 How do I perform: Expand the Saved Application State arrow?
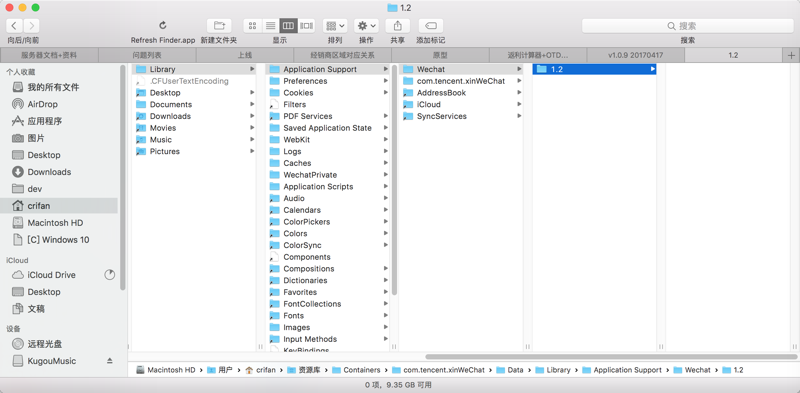[386, 128]
